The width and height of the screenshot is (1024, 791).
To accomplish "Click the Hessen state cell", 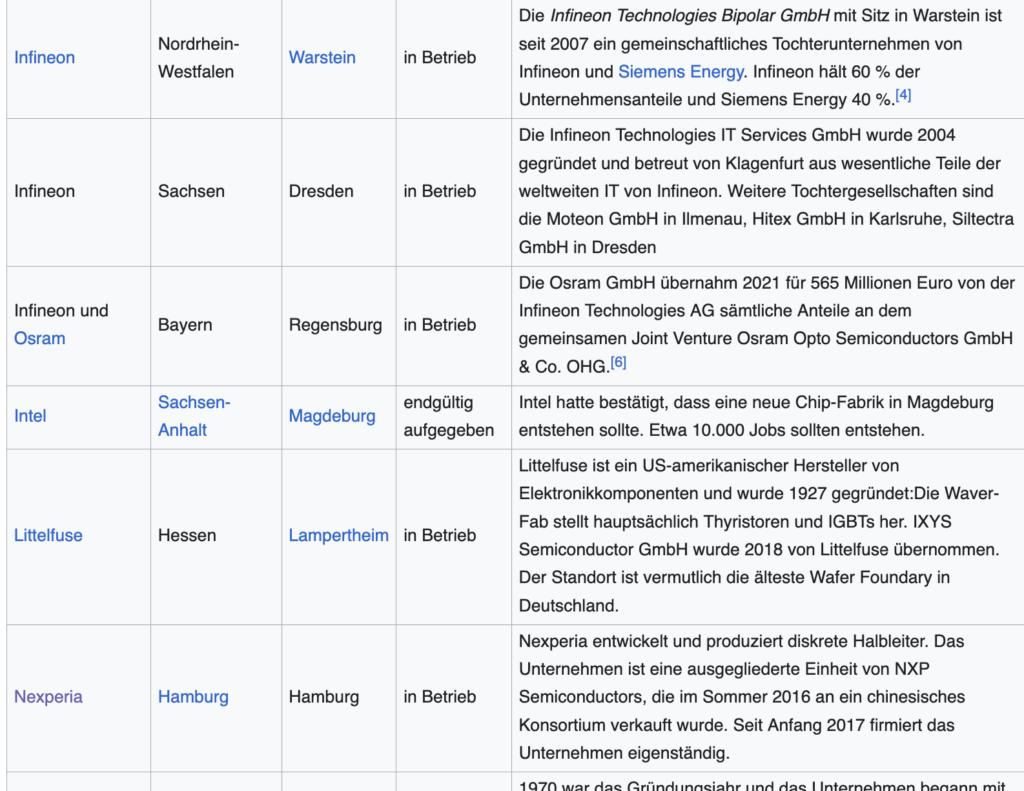I will 187,535.
